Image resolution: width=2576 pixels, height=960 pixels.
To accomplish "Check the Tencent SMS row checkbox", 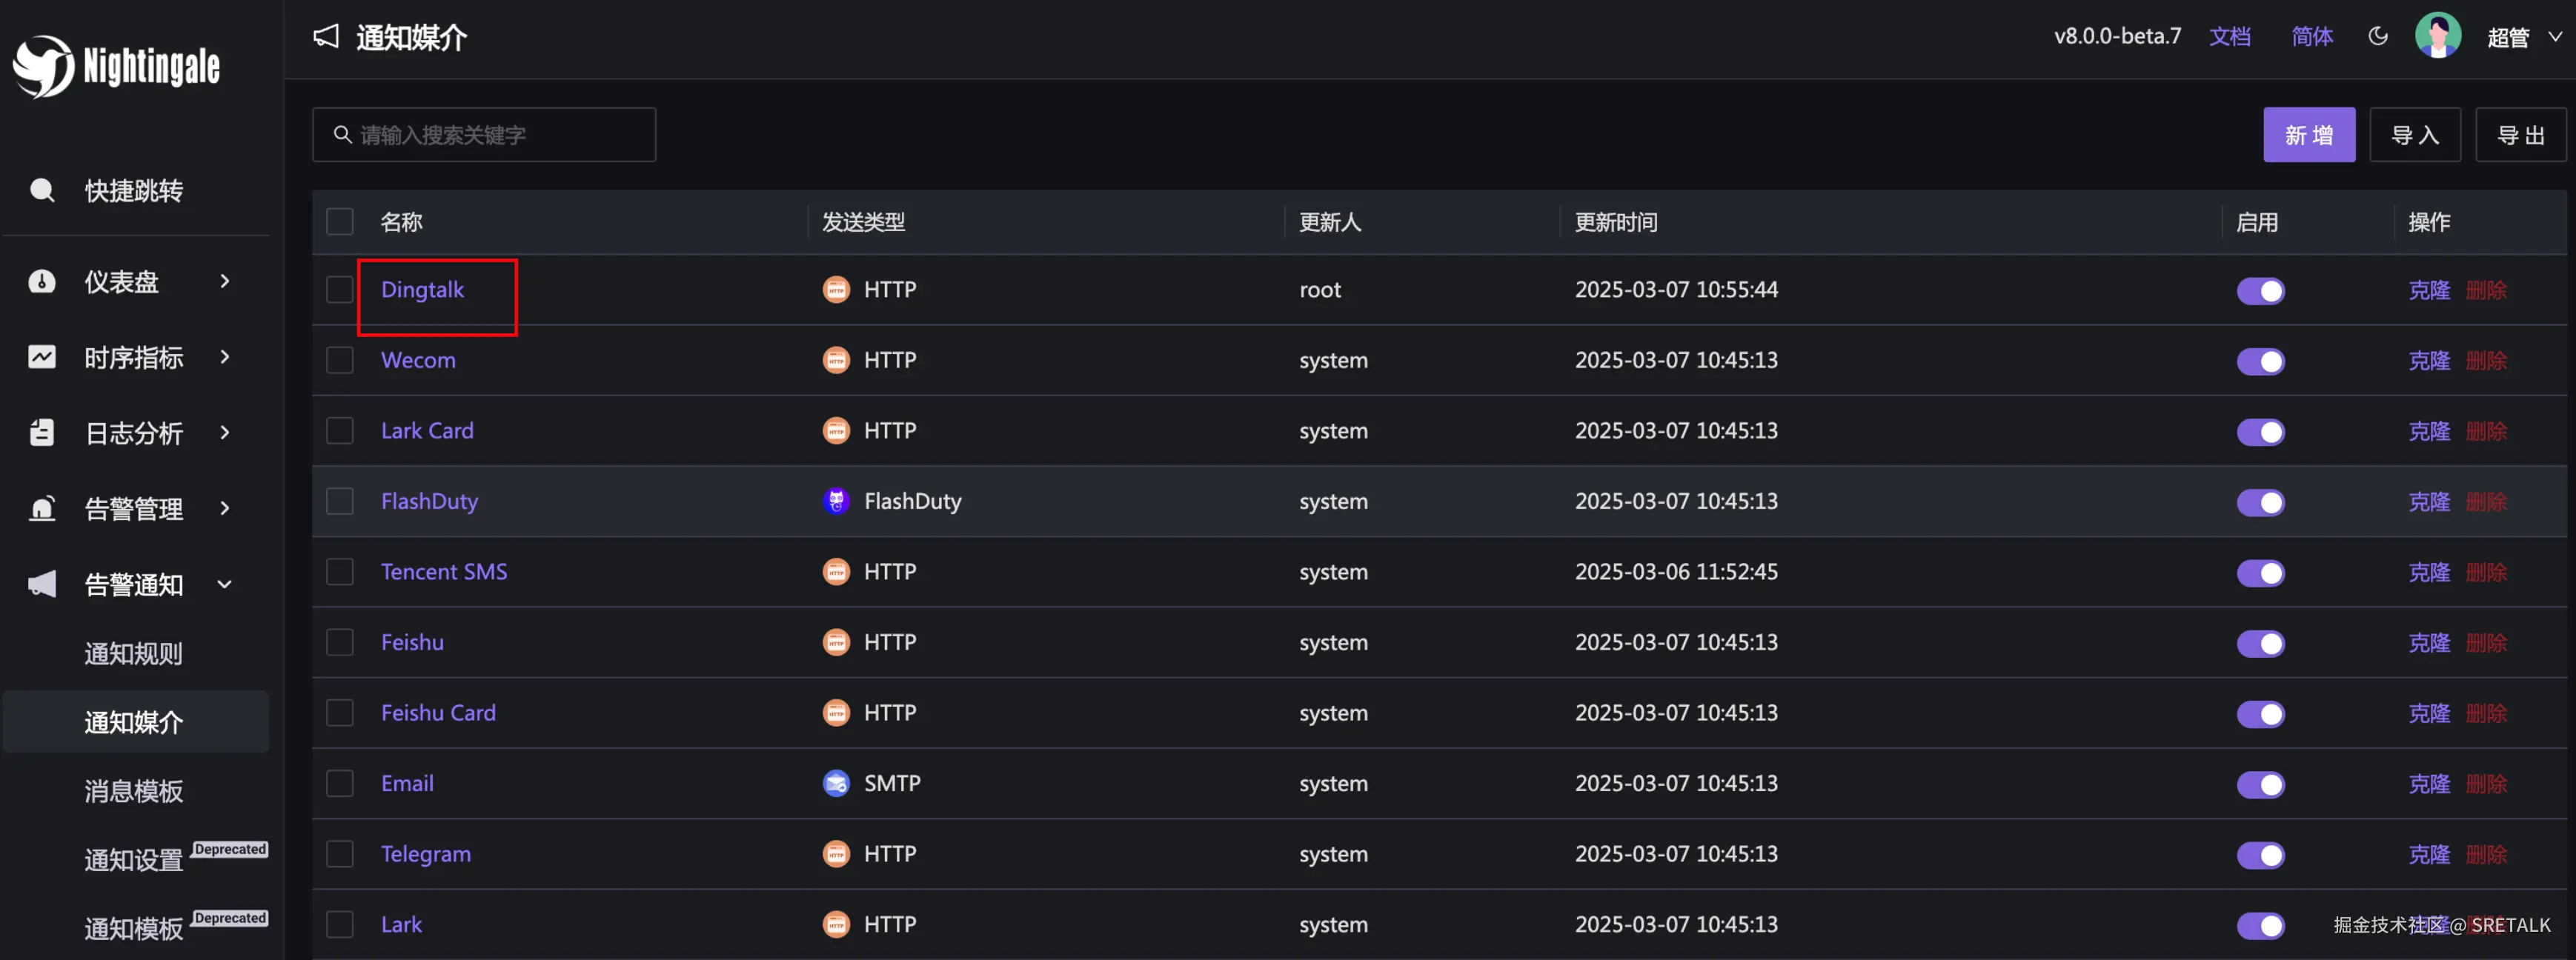I will (x=340, y=571).
